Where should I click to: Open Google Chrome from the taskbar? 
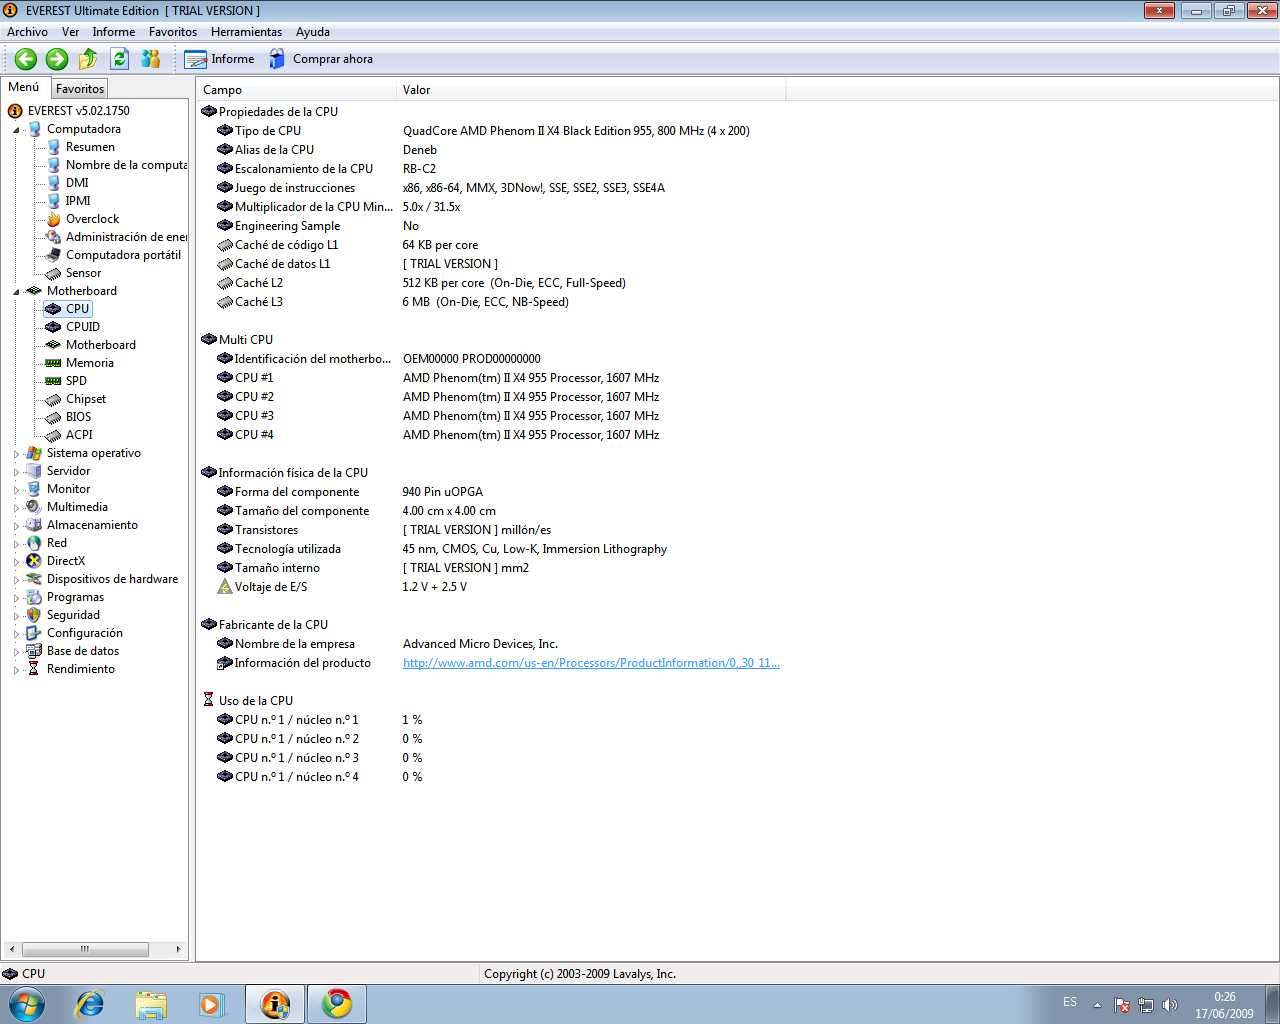pyautogui.click(x=337, y=1004)
